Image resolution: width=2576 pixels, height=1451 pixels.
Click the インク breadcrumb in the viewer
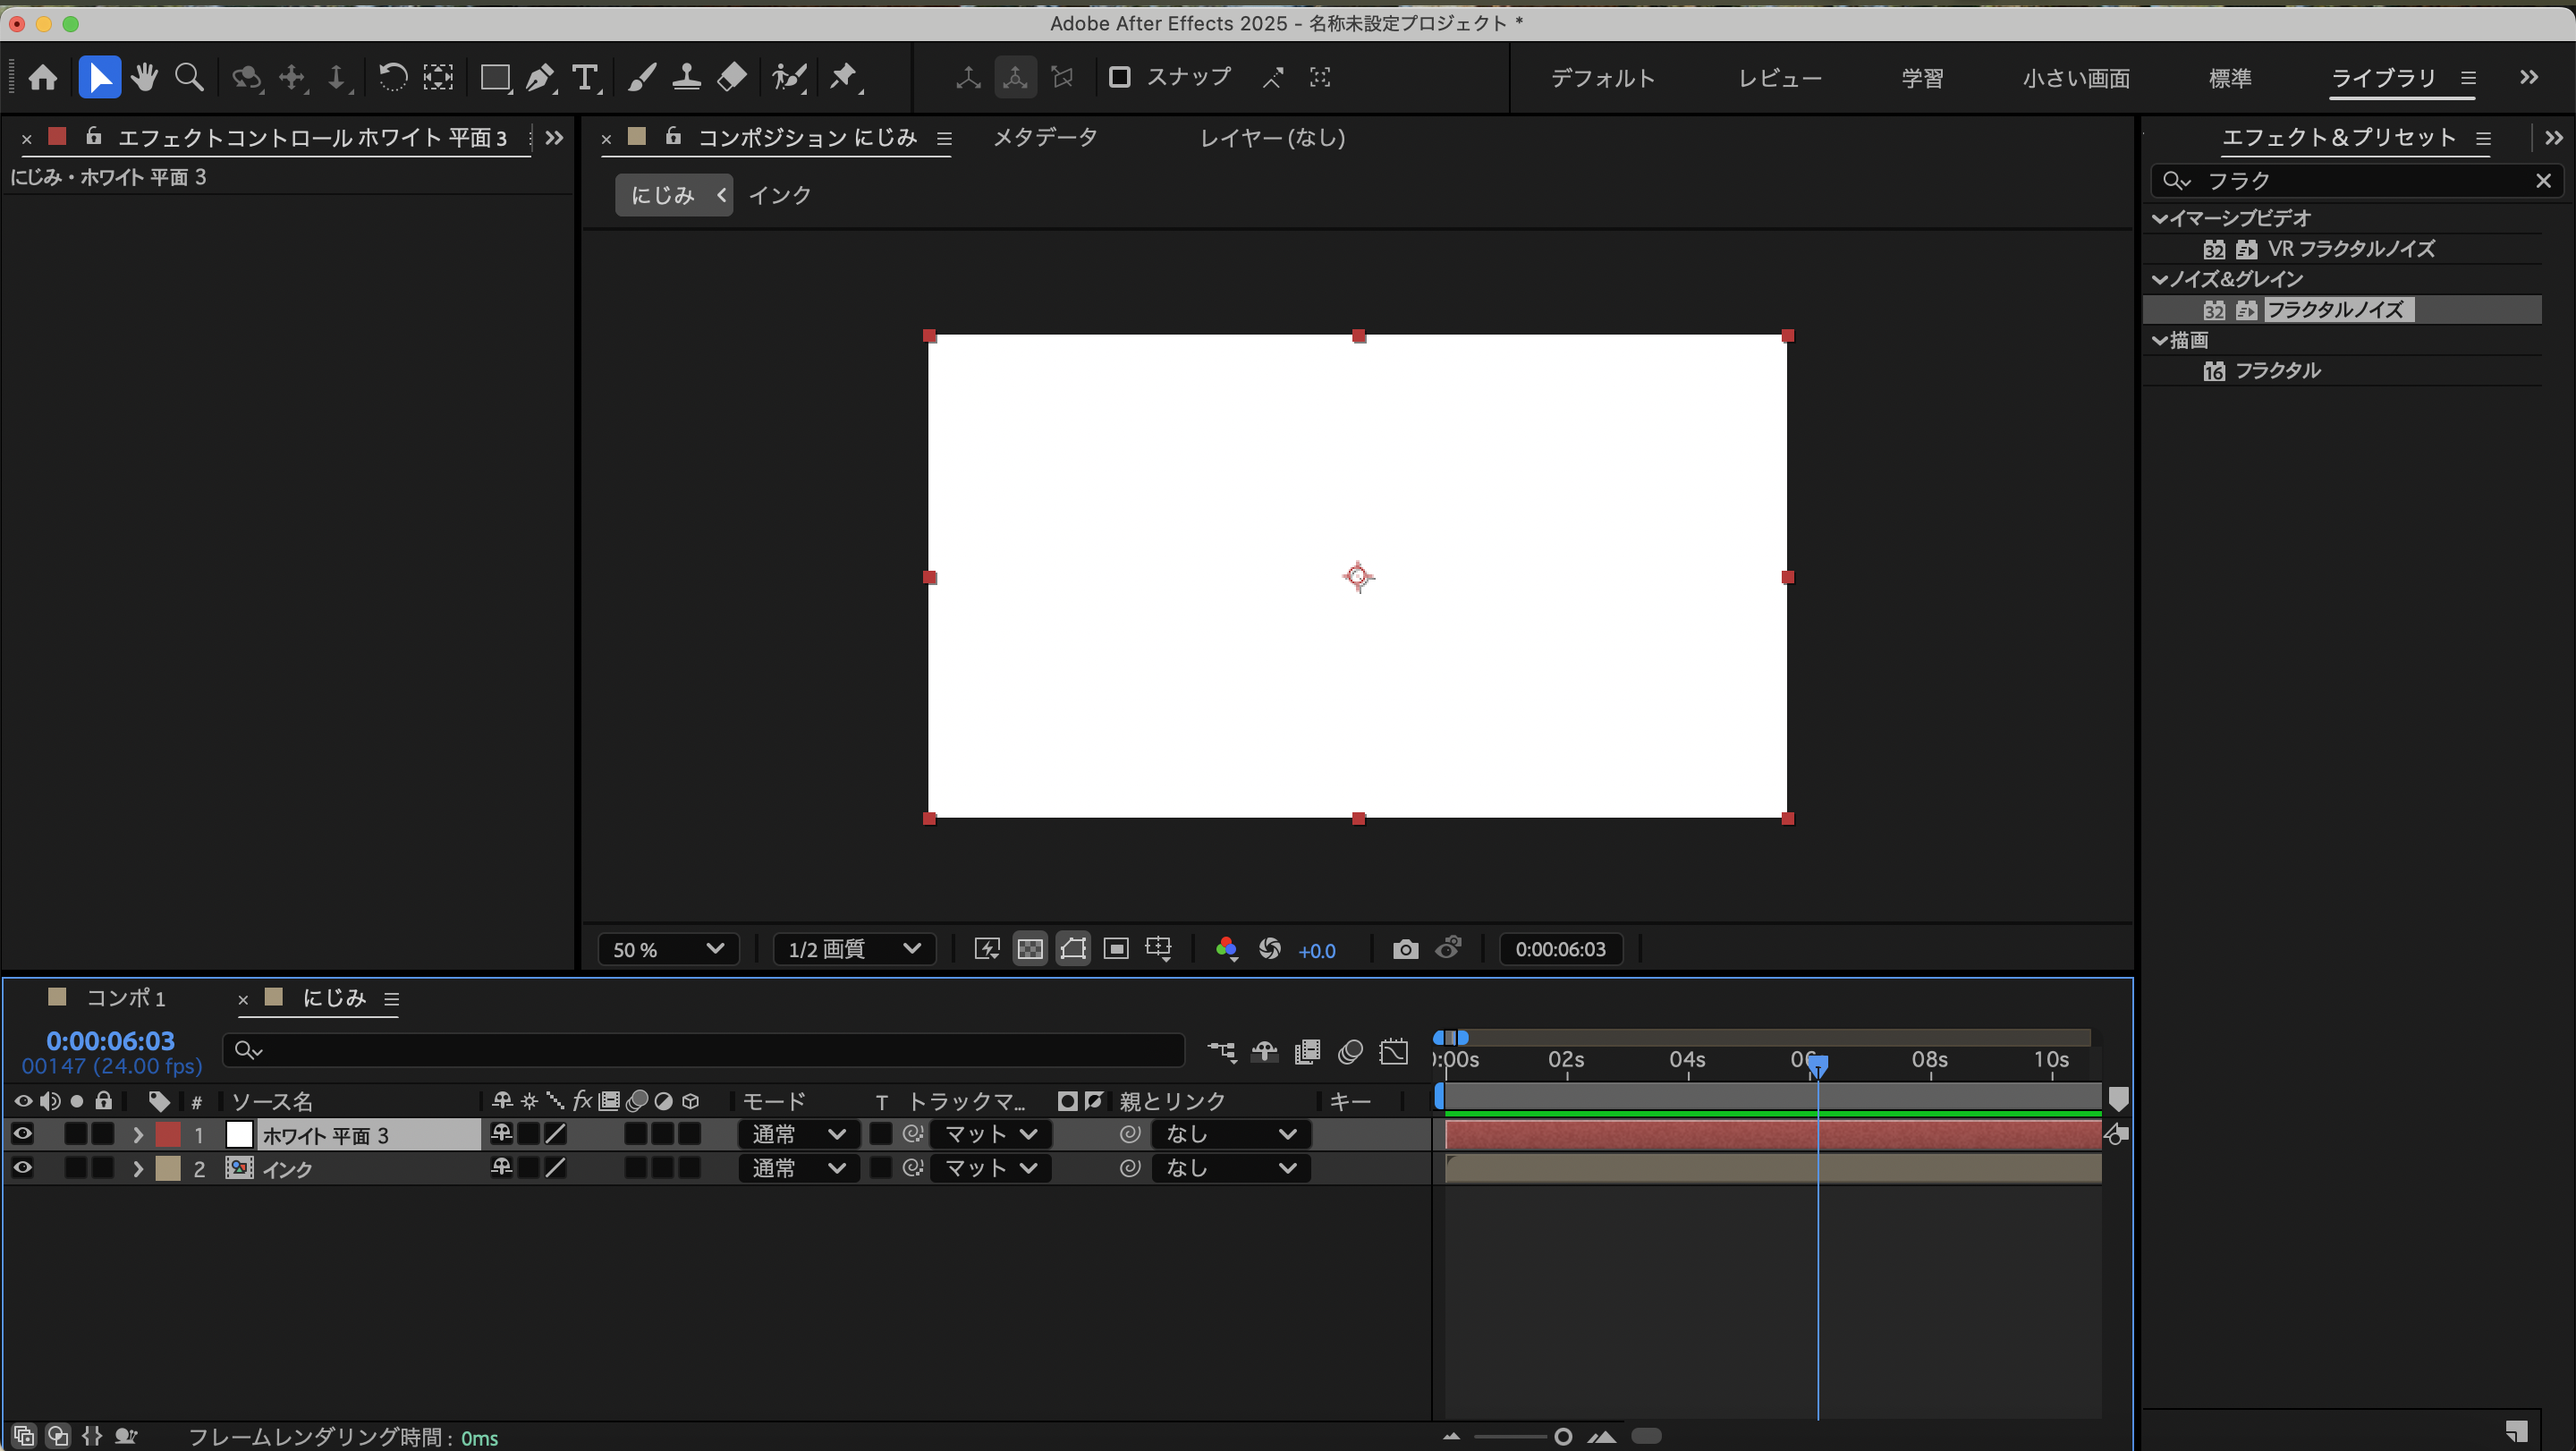click(x=780, y=195)
